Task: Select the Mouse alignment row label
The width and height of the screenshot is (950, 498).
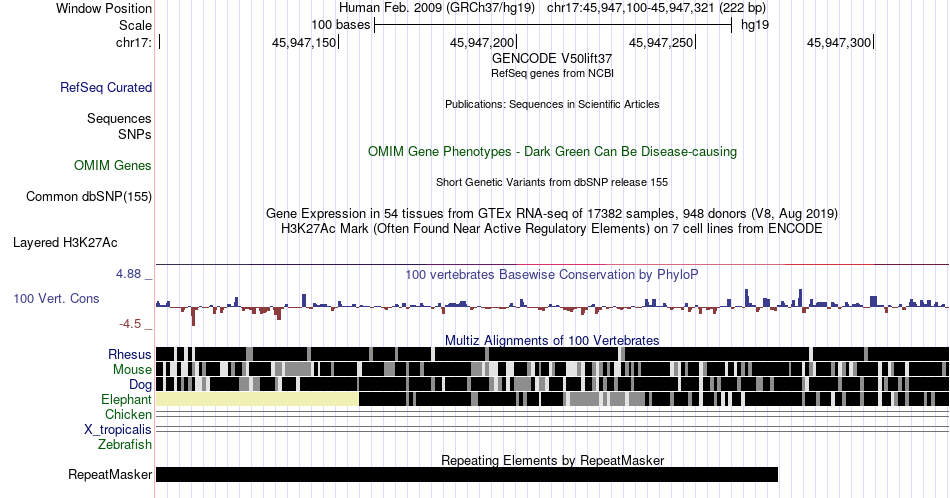Action: pos(131,370)
